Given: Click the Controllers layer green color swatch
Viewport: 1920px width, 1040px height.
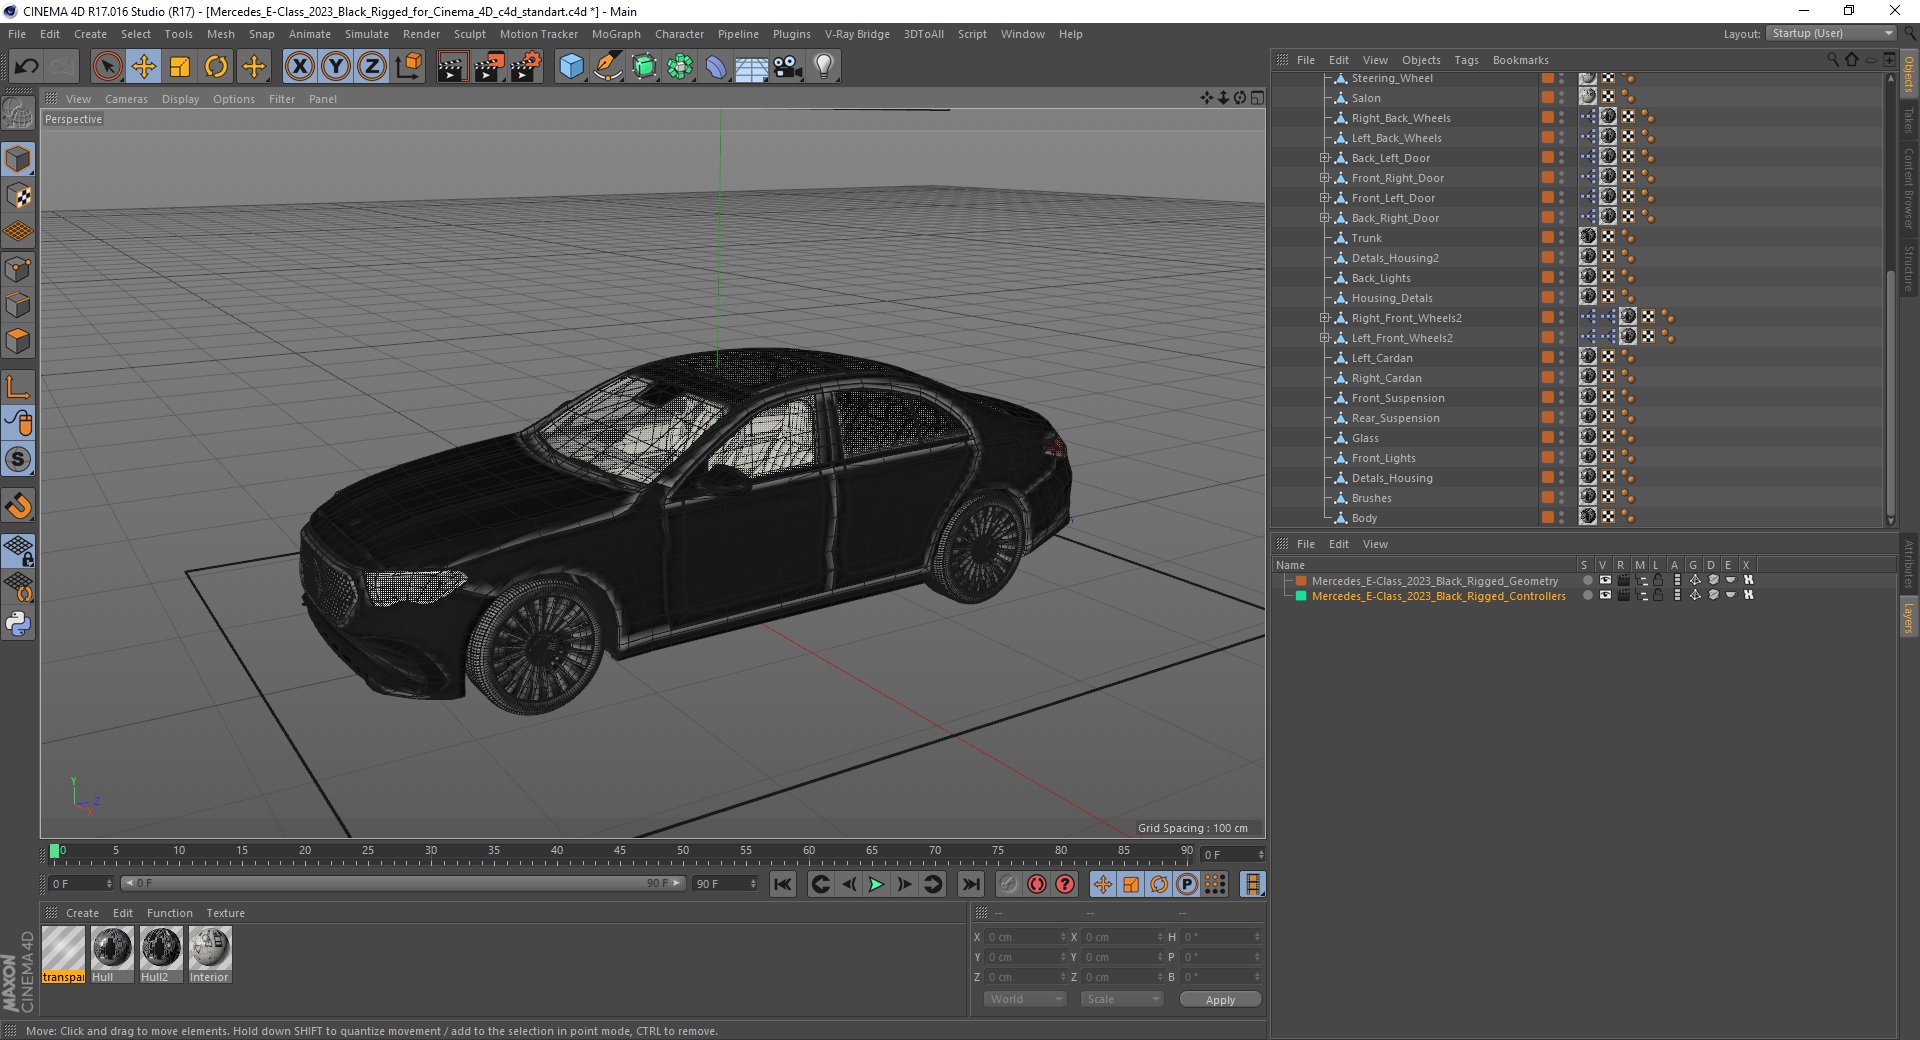Looking at the screenshot, I should point(1301,596).
